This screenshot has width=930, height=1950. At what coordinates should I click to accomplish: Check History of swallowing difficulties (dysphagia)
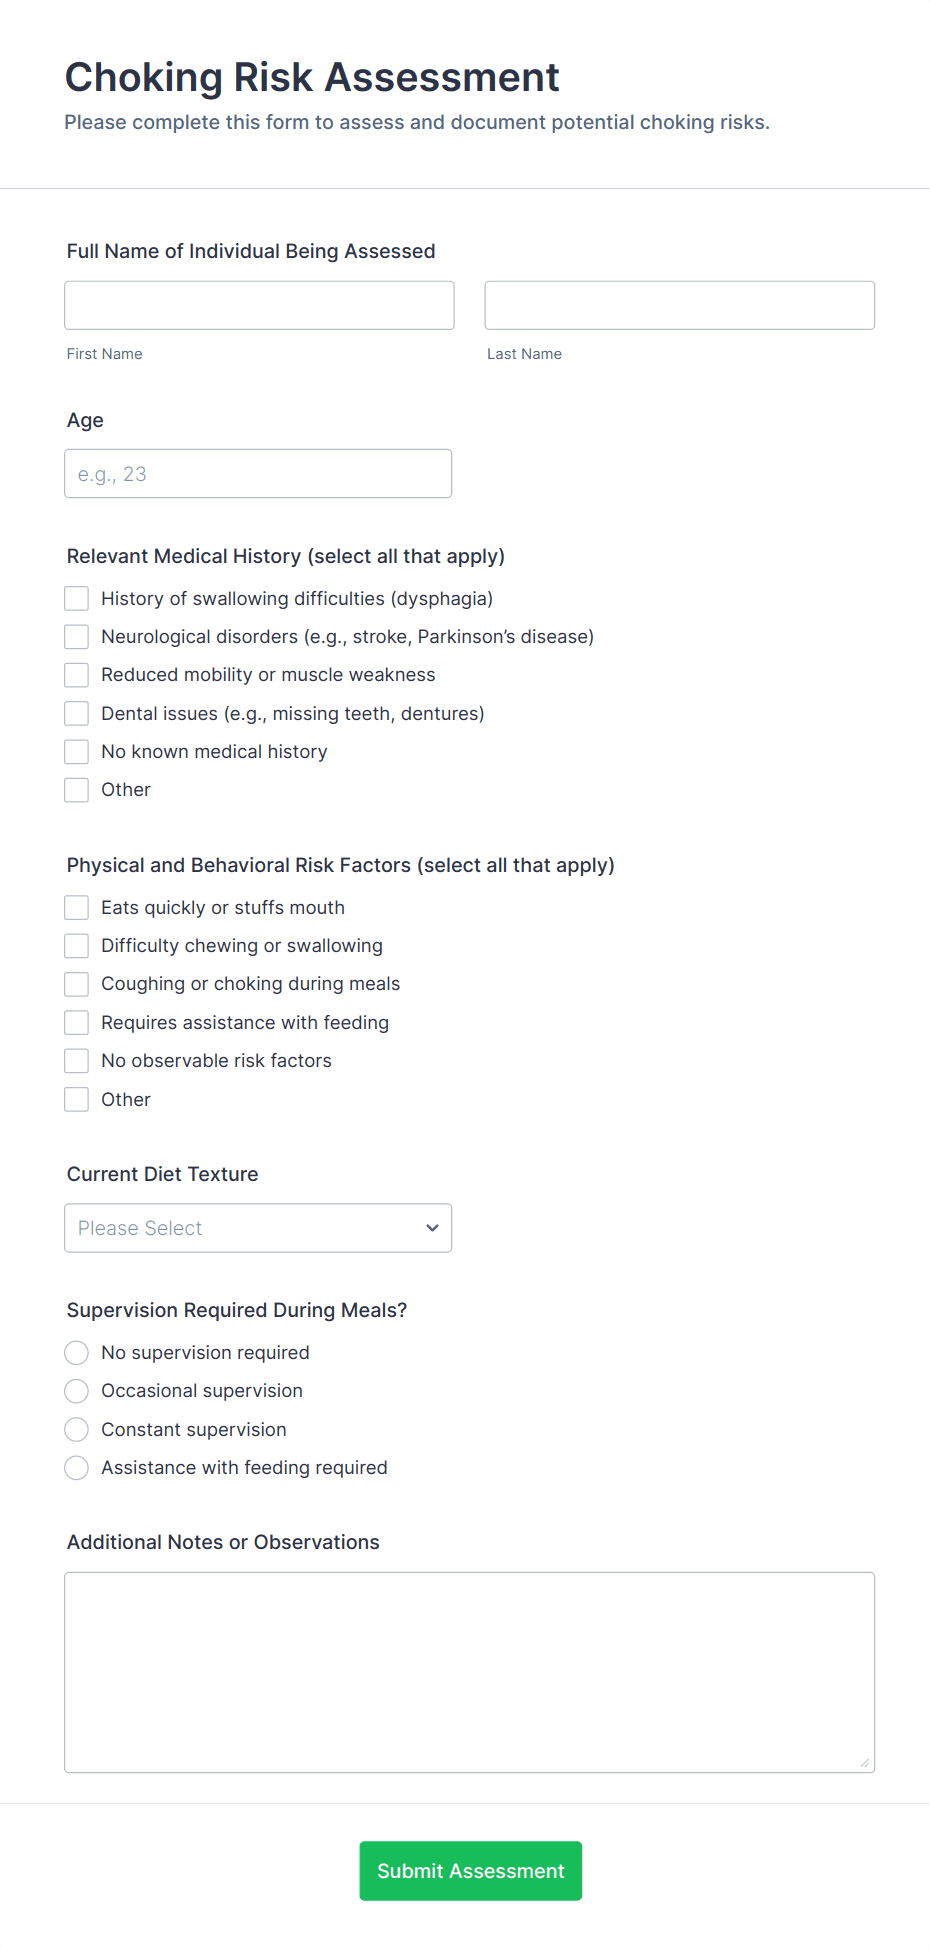[77, 598]
